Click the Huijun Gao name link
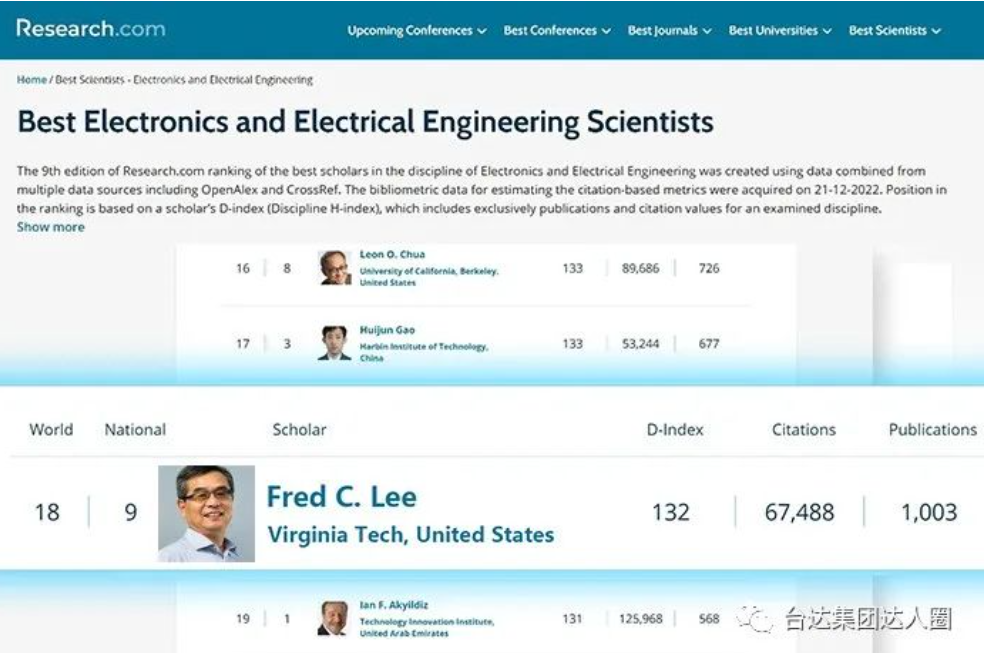The width and height of the screenshot is (990, 653). pyautogui.click(x=387, y=330)
